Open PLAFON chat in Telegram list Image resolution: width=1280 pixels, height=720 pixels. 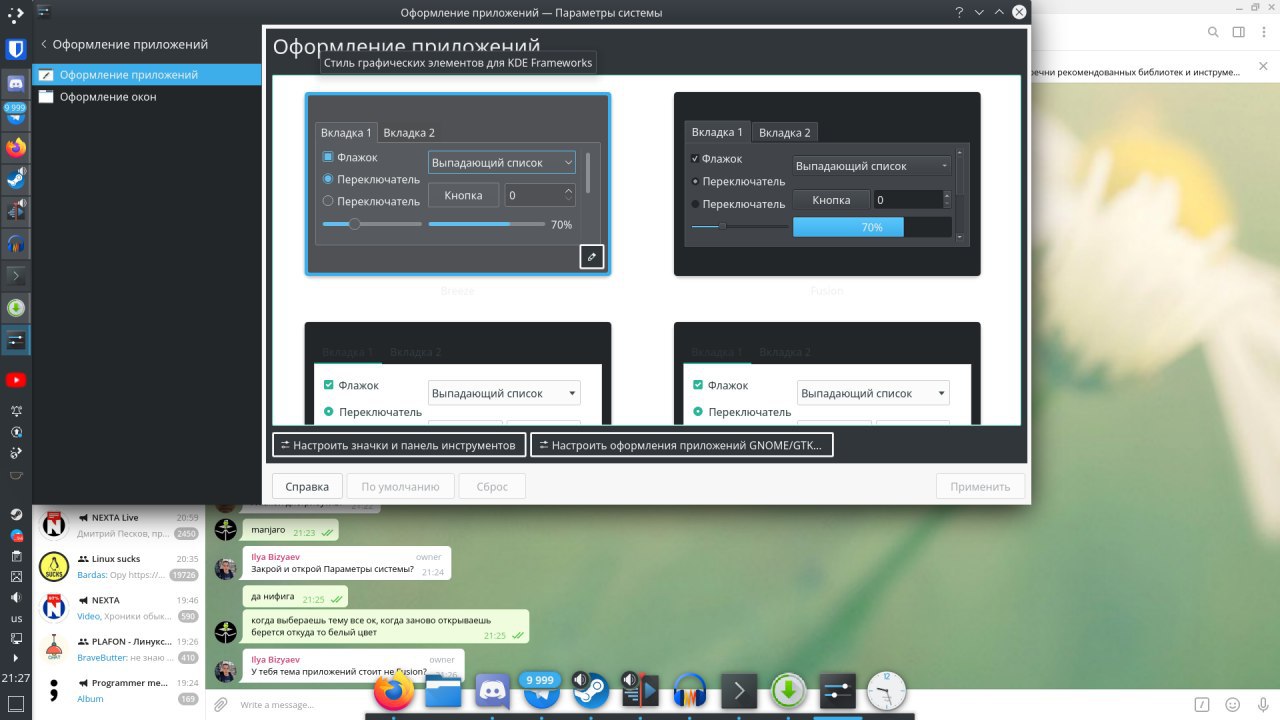118,649
